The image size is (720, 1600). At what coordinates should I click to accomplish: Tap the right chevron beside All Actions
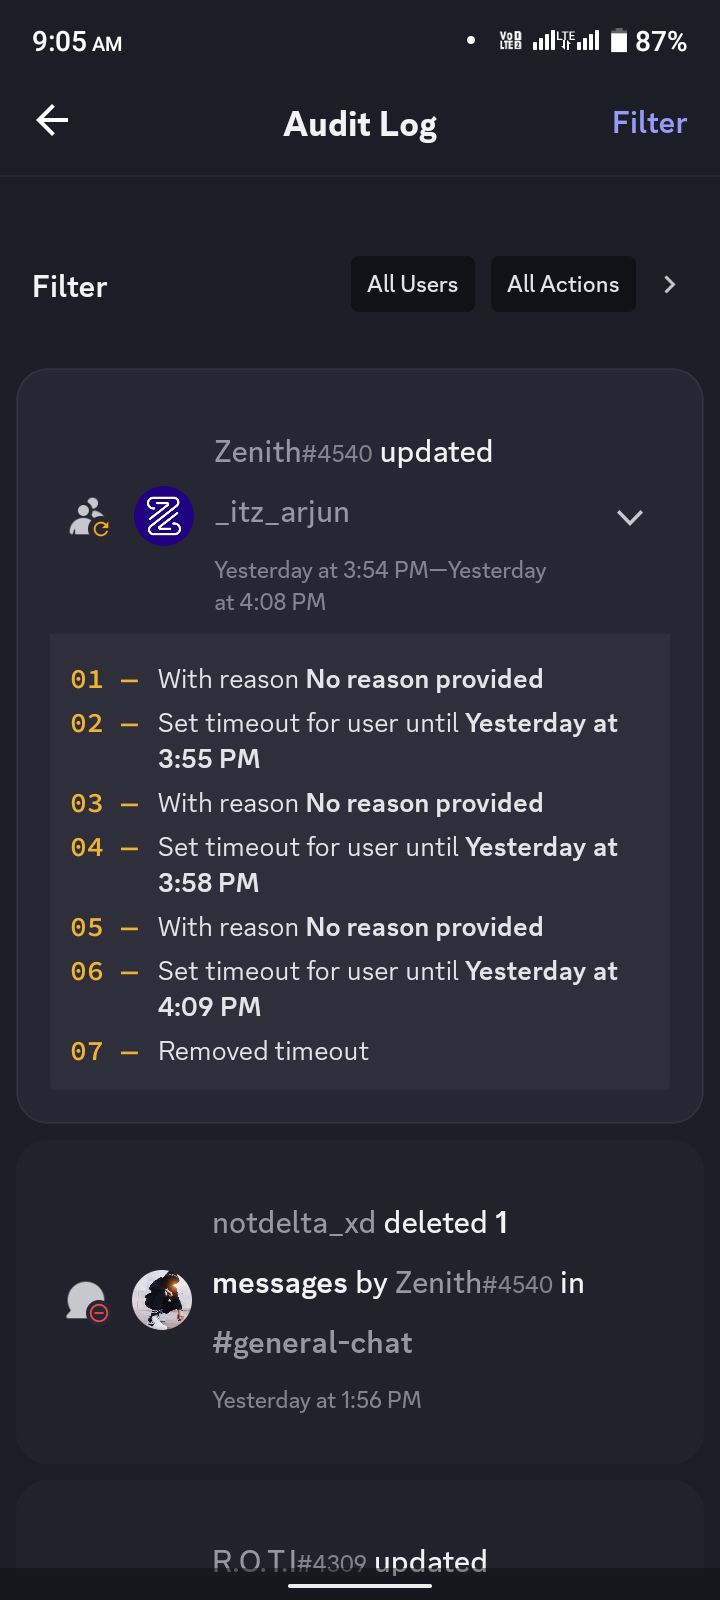tap(669, 284)
